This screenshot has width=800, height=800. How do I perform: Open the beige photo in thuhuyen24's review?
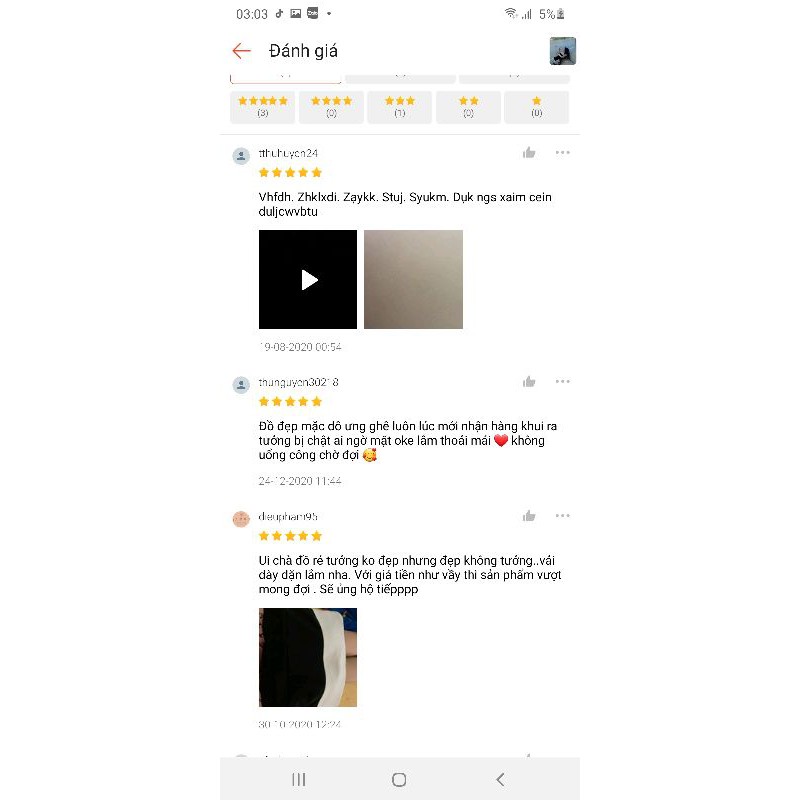pos(413,279)
